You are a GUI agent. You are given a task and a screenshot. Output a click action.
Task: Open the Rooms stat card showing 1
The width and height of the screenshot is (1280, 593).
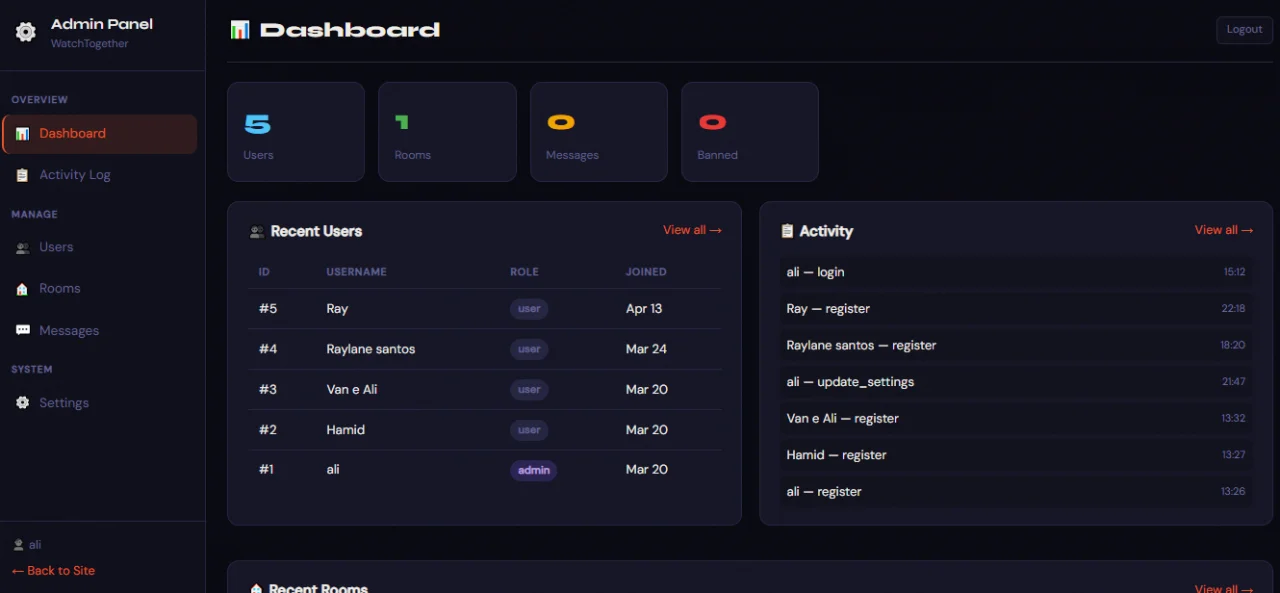(x=447, y=132)
